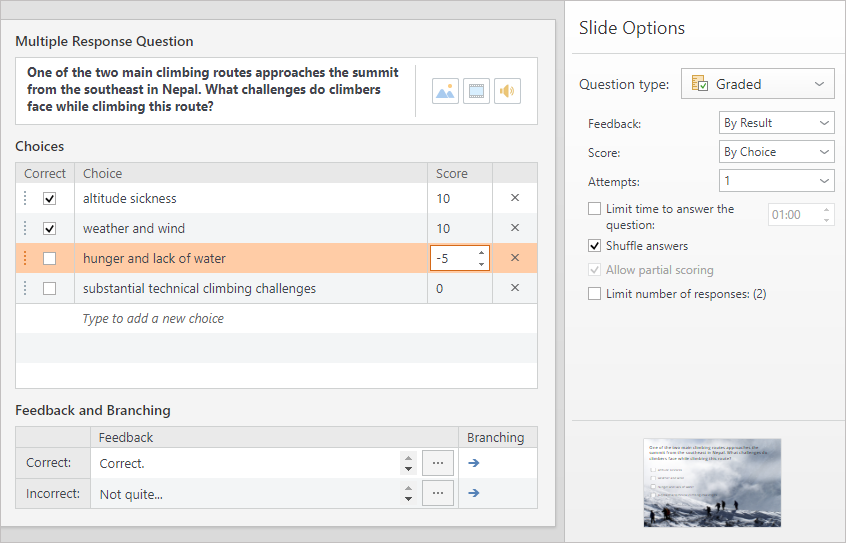The width and height of the screenshot is (846, 543).
Task: Grab the drag handle of 'weather and wind' row
Action: [25, 228]
